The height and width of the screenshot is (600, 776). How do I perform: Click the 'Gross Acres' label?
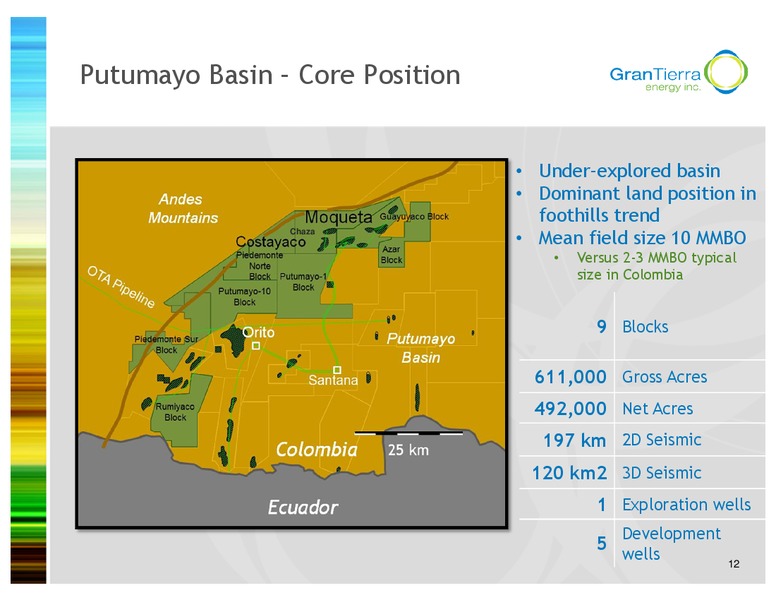click(664, 377)
